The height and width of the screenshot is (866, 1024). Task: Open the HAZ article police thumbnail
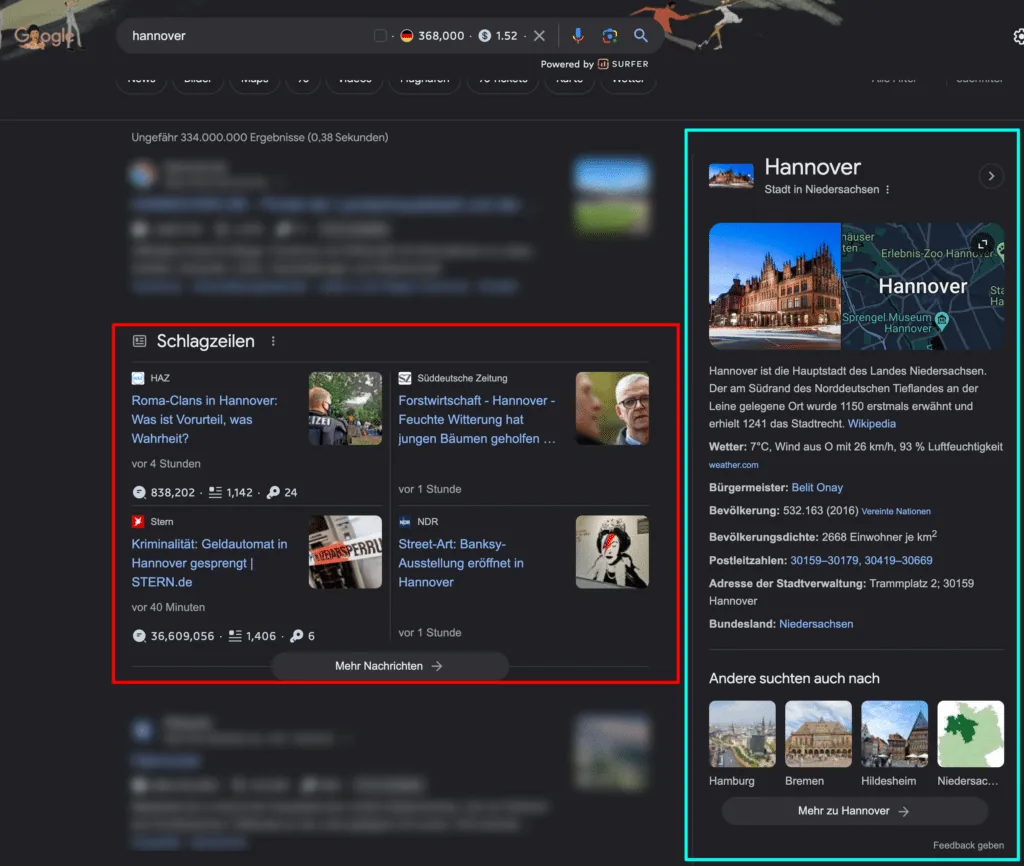point(345,409)
